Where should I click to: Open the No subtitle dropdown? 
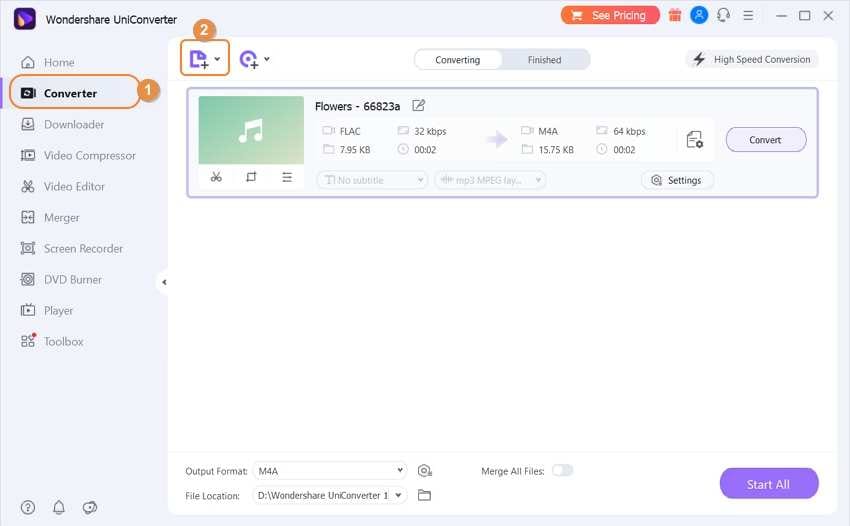pyautogui.click(x=372, y=180)
